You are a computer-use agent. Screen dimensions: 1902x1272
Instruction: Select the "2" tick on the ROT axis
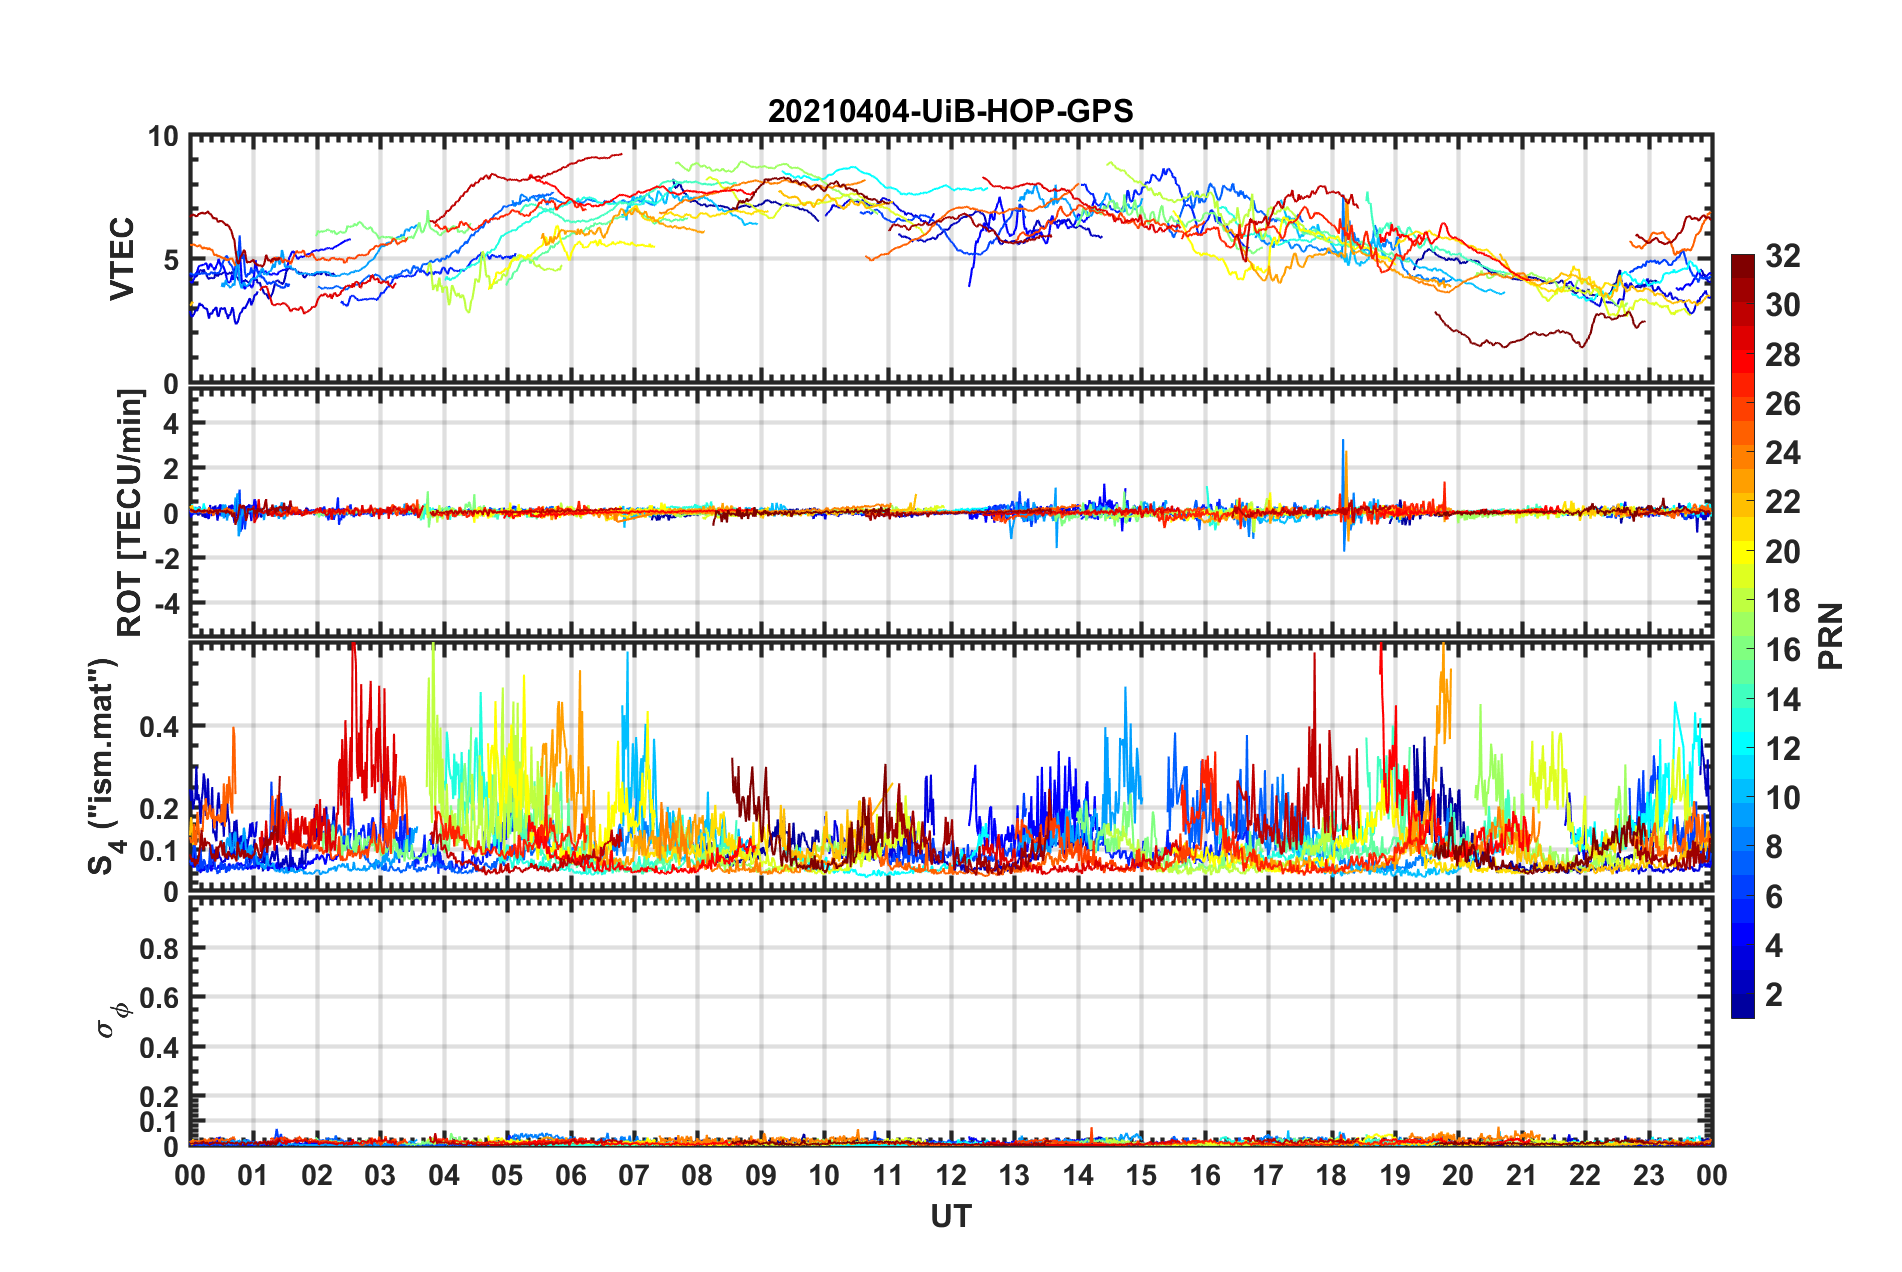[x=170, y=469]
